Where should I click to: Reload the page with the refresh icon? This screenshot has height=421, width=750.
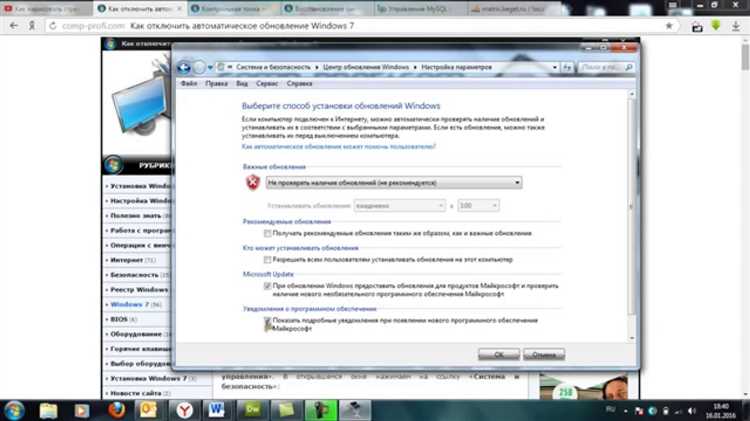pyautogui.click(x=53, y=26)
